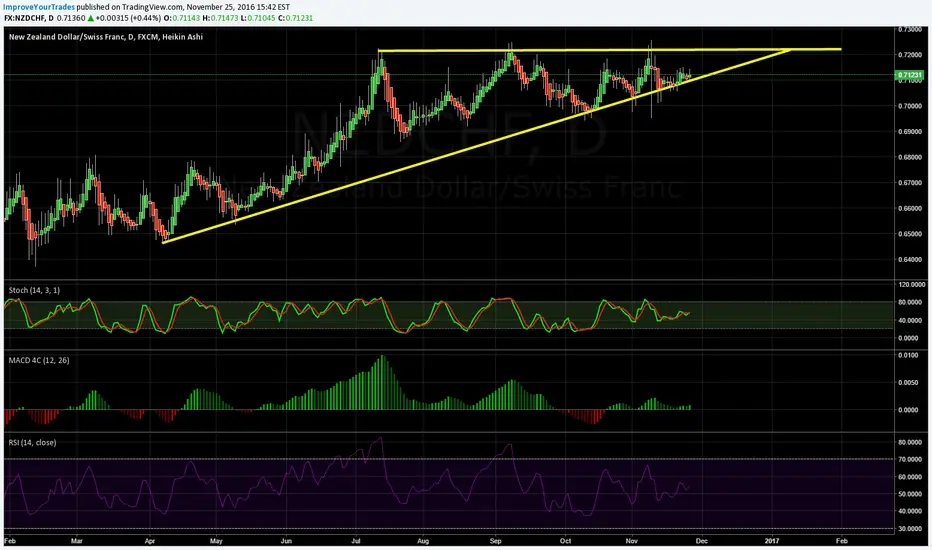Select the ascending yellow support trendline

[477, 146]
